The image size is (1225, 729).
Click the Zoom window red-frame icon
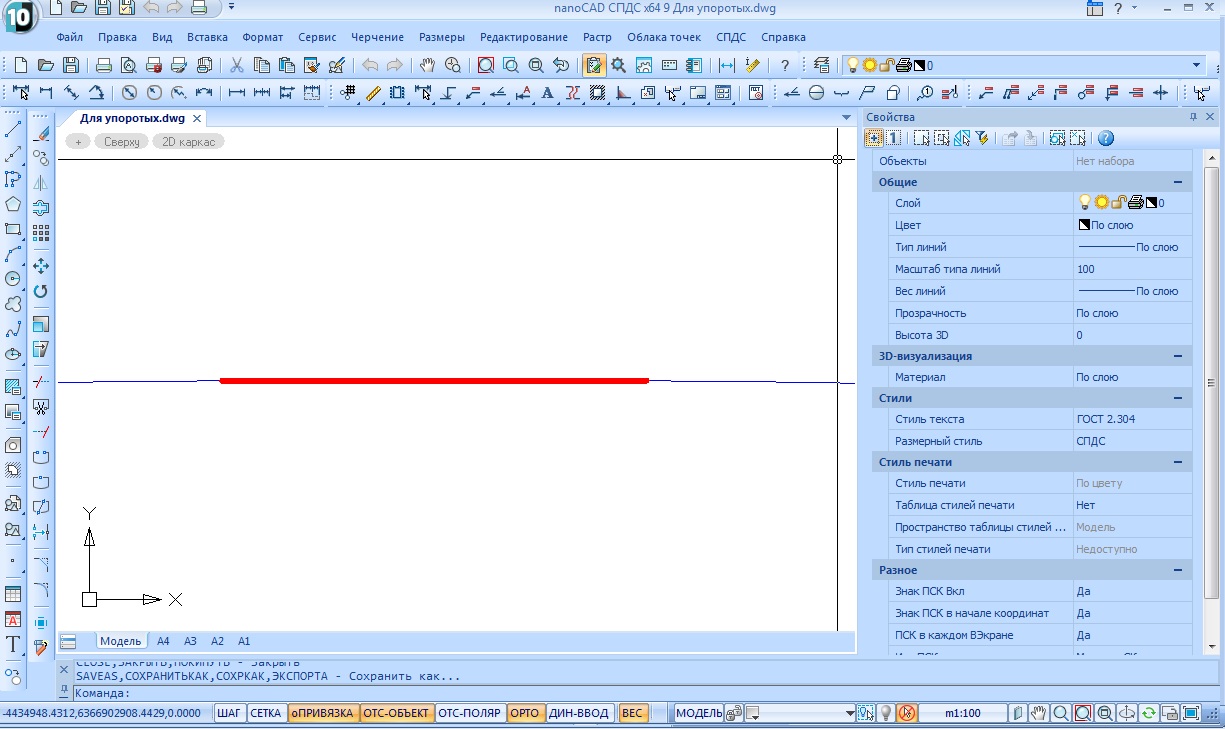485,65
